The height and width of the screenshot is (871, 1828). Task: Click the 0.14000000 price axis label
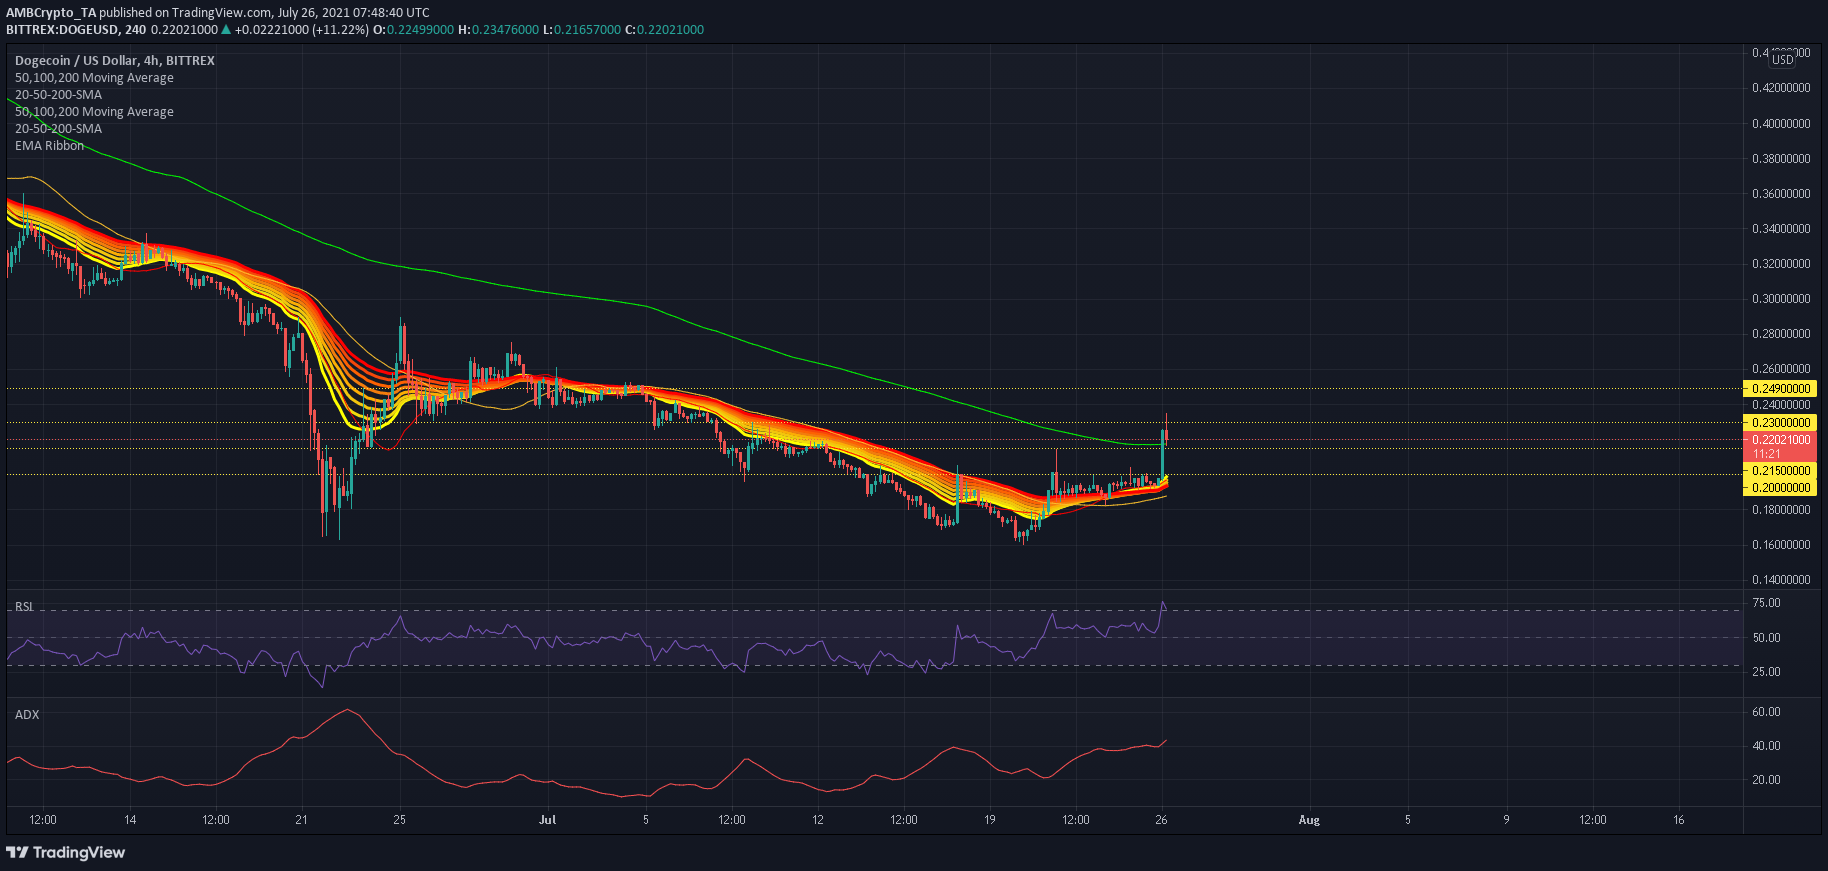coord(1781,580)
